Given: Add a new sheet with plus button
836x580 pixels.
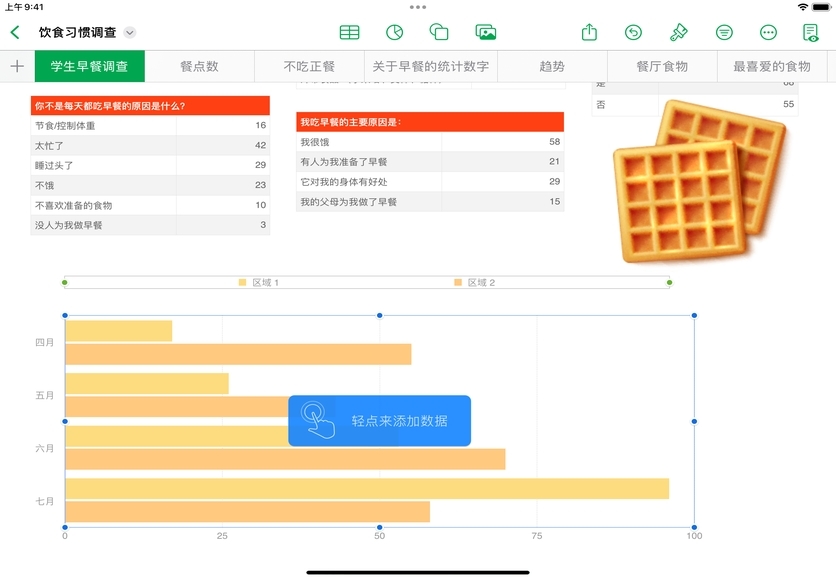Looking at the screenshot, I should 17,66.
